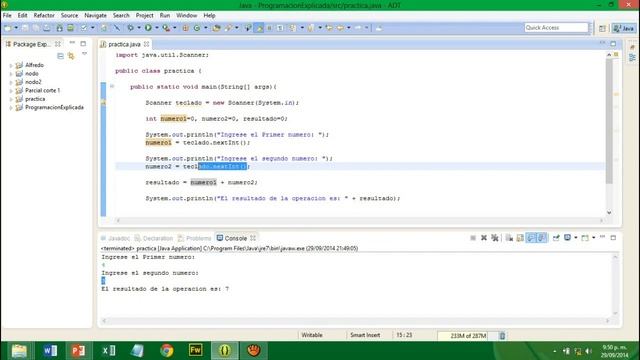Click the New Java Class icon
The width and height of the screenshot is (640, 360).
click(x=197, y=28)
